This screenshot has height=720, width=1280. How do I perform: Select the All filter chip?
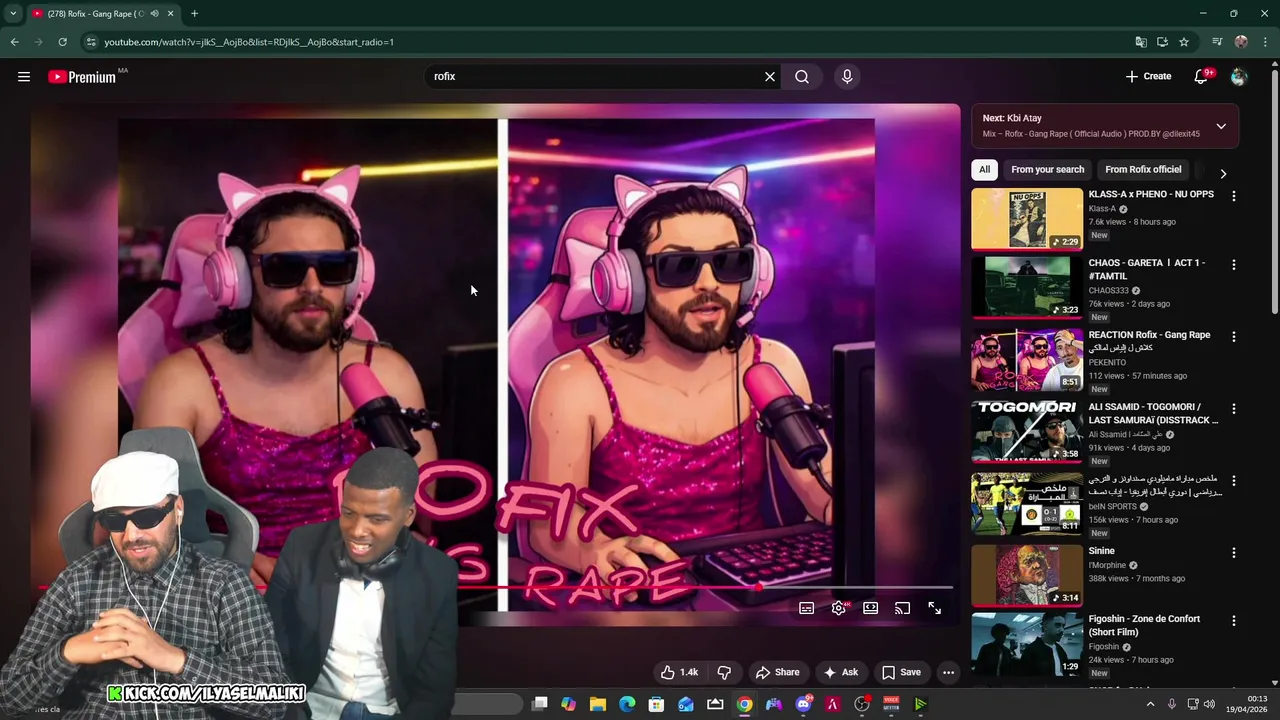coord(984,169)
